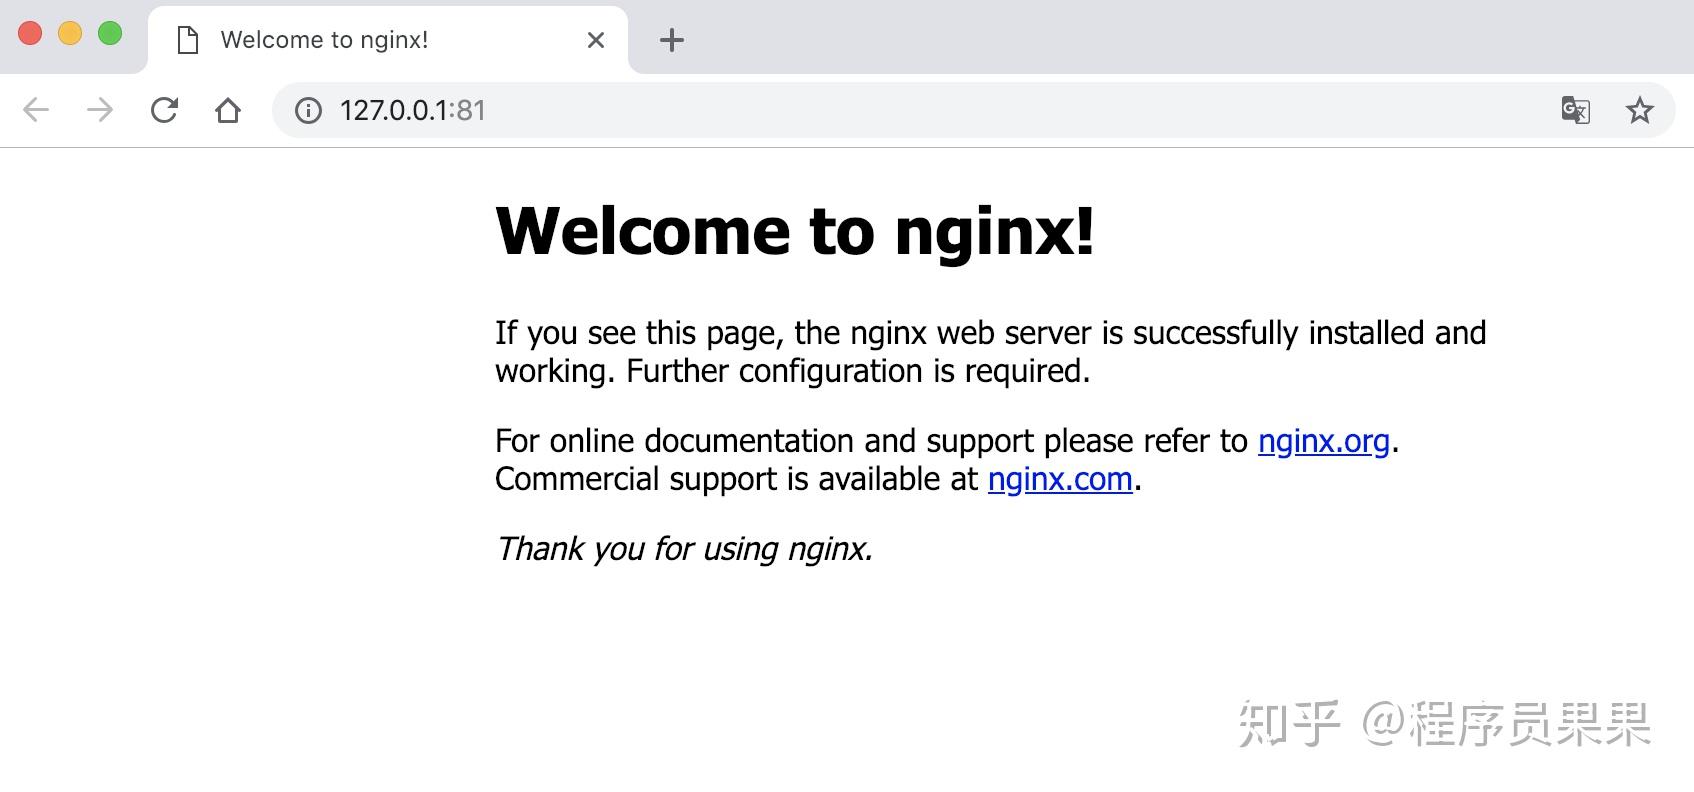Minimize the window with yellow button
This screenshot has width=1694, height=792.
click(70, 33)
